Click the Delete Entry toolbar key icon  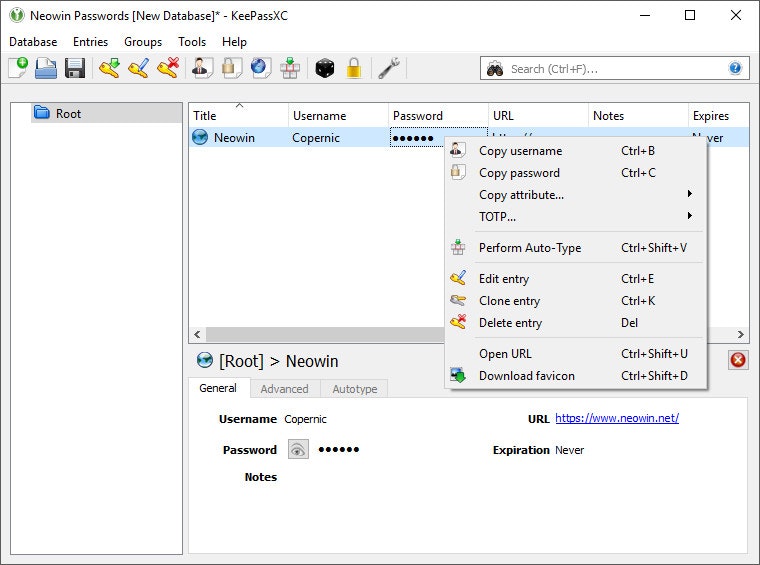pos(168,68)
